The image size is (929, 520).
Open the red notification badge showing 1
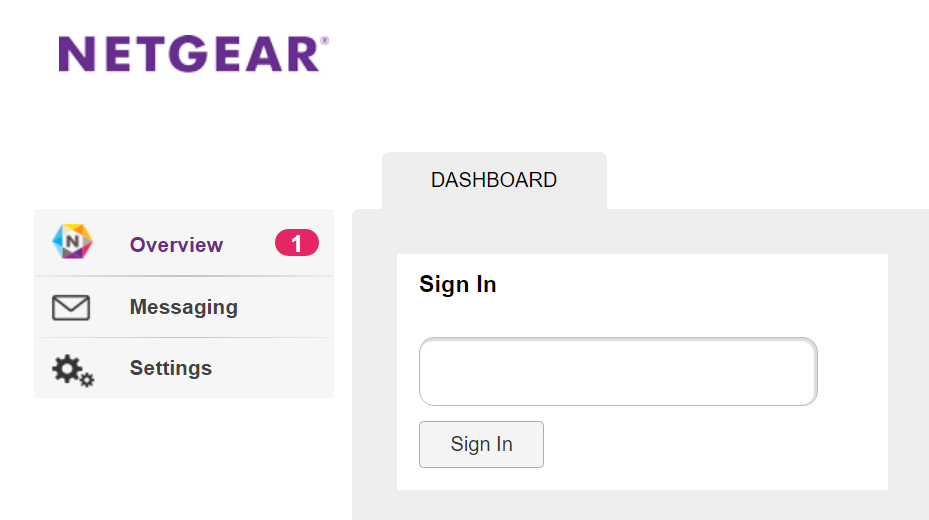coord(297,243)
